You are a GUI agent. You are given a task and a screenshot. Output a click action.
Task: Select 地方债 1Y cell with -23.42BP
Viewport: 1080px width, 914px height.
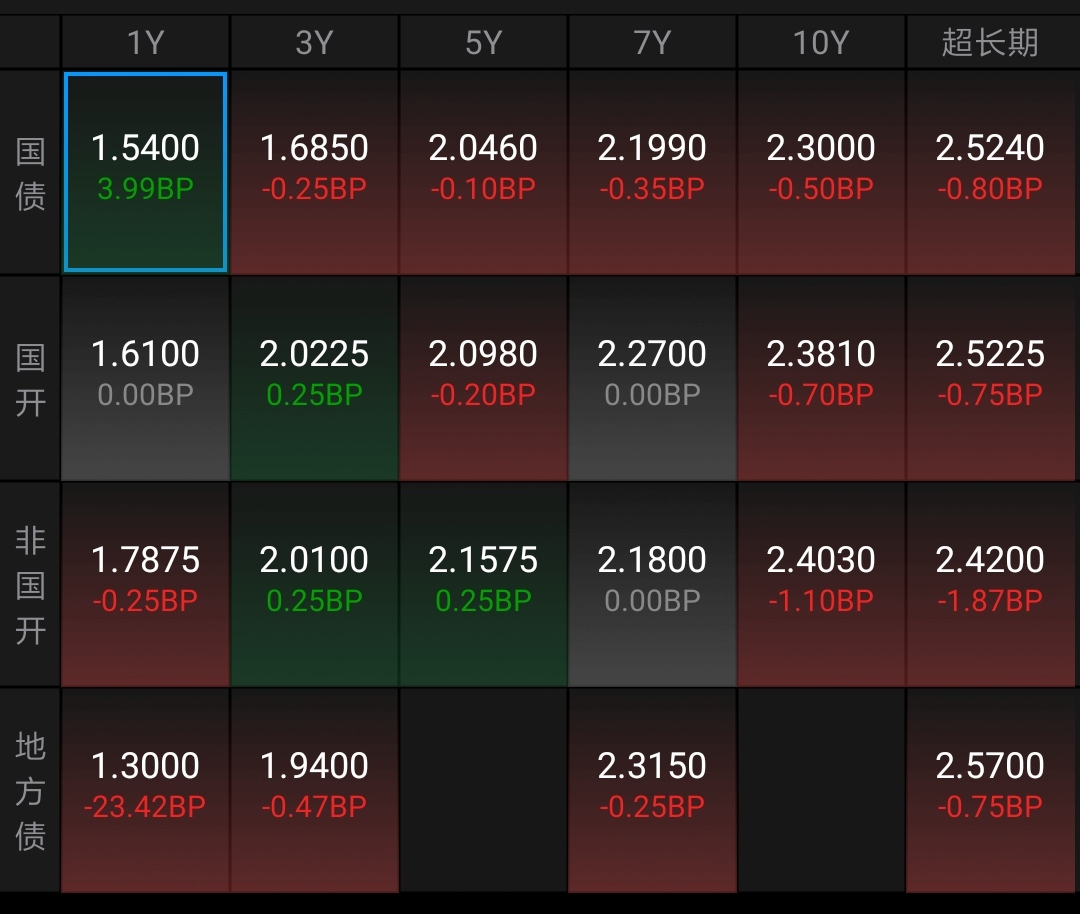tap(145, 790)
